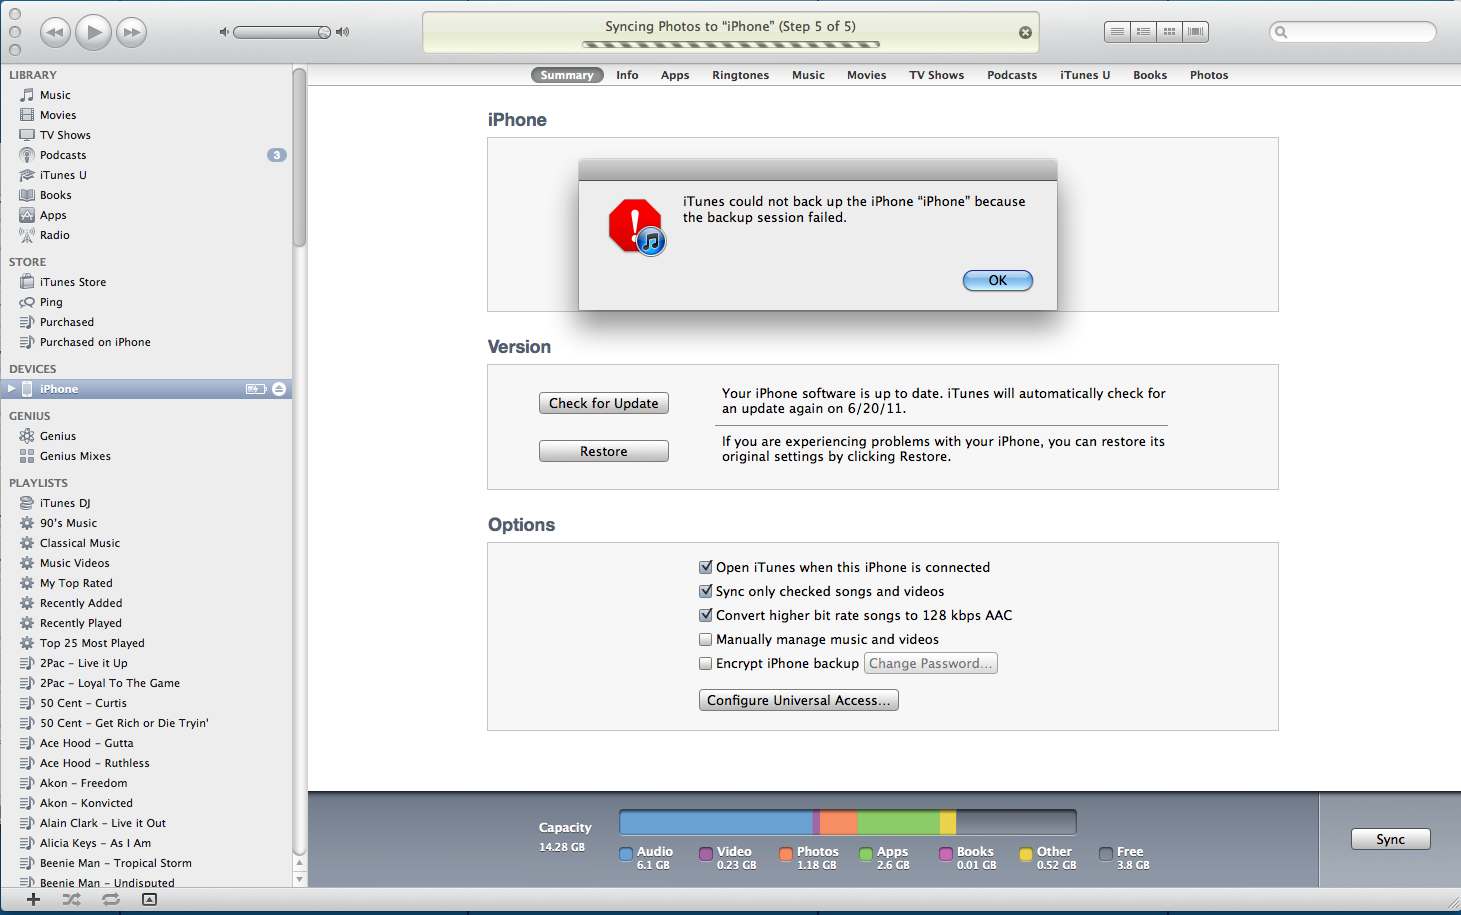Dismiss the backup error with OK

pyautogui.click(x=997, y=280)
